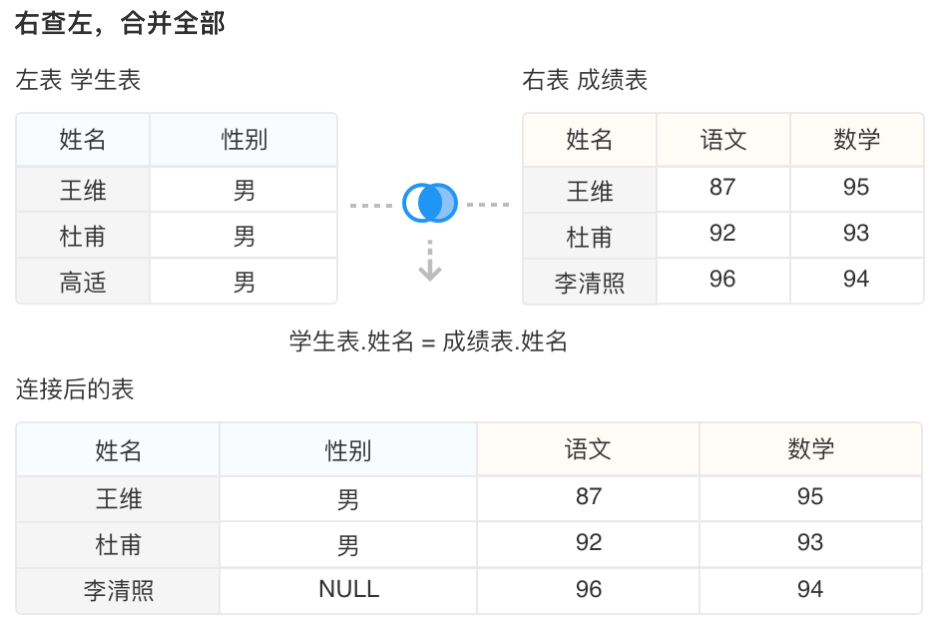
Task: Click 语文 header in the right score table
Action: click(x=723, y=139)
